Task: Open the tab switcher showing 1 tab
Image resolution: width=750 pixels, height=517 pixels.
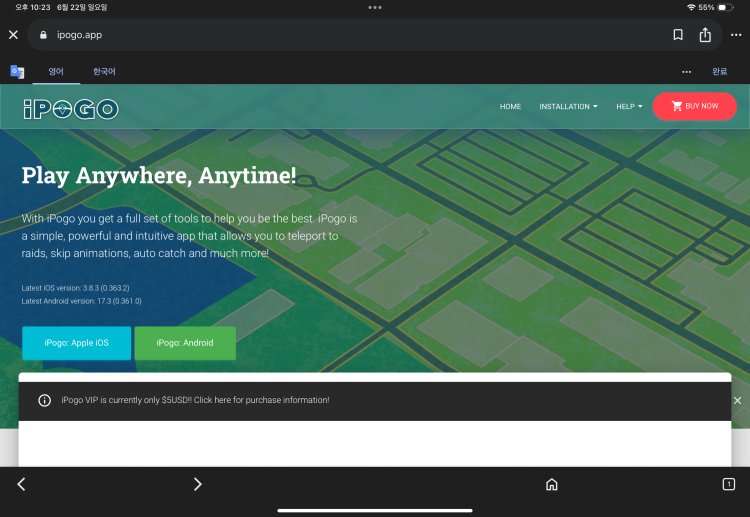Action: [728, 484]
